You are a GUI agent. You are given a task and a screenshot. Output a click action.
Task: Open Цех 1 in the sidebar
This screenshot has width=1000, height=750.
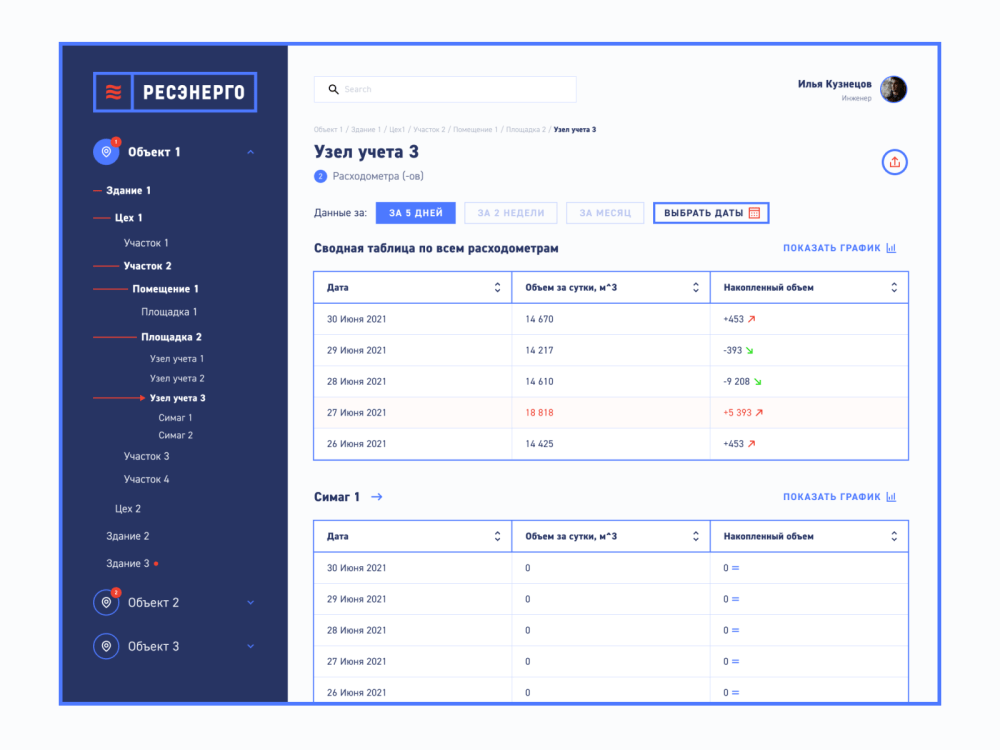tap(128, 217)
